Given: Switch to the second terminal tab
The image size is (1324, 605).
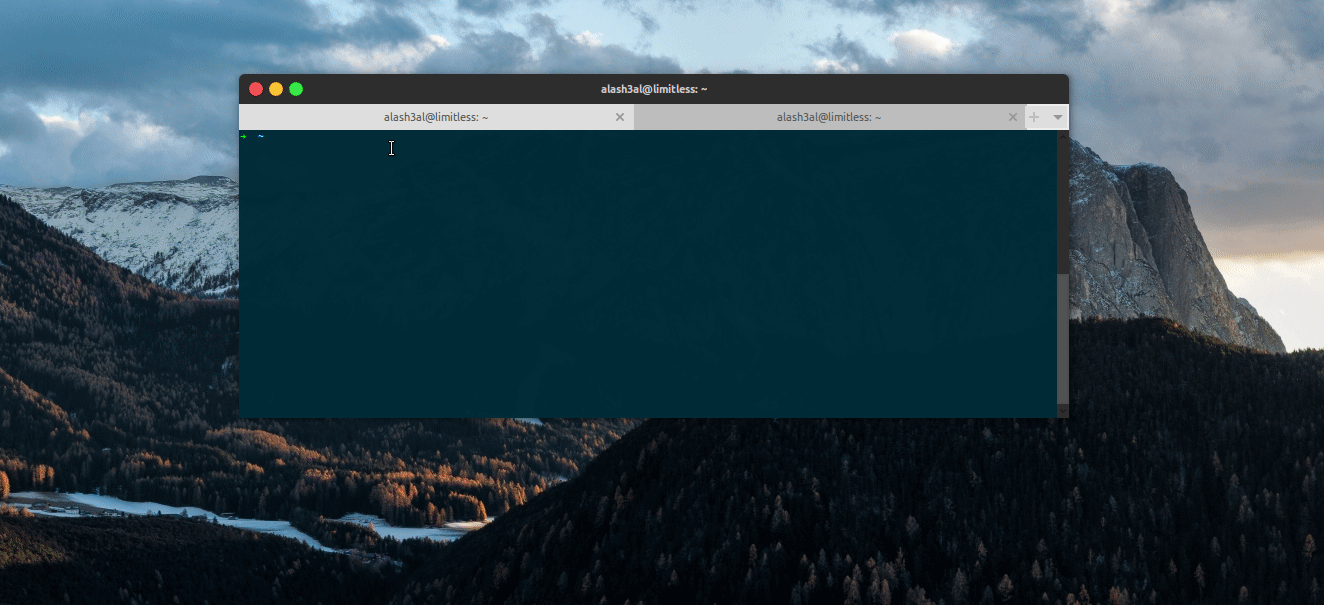Looking at the screenshot, I should (829, 117).
